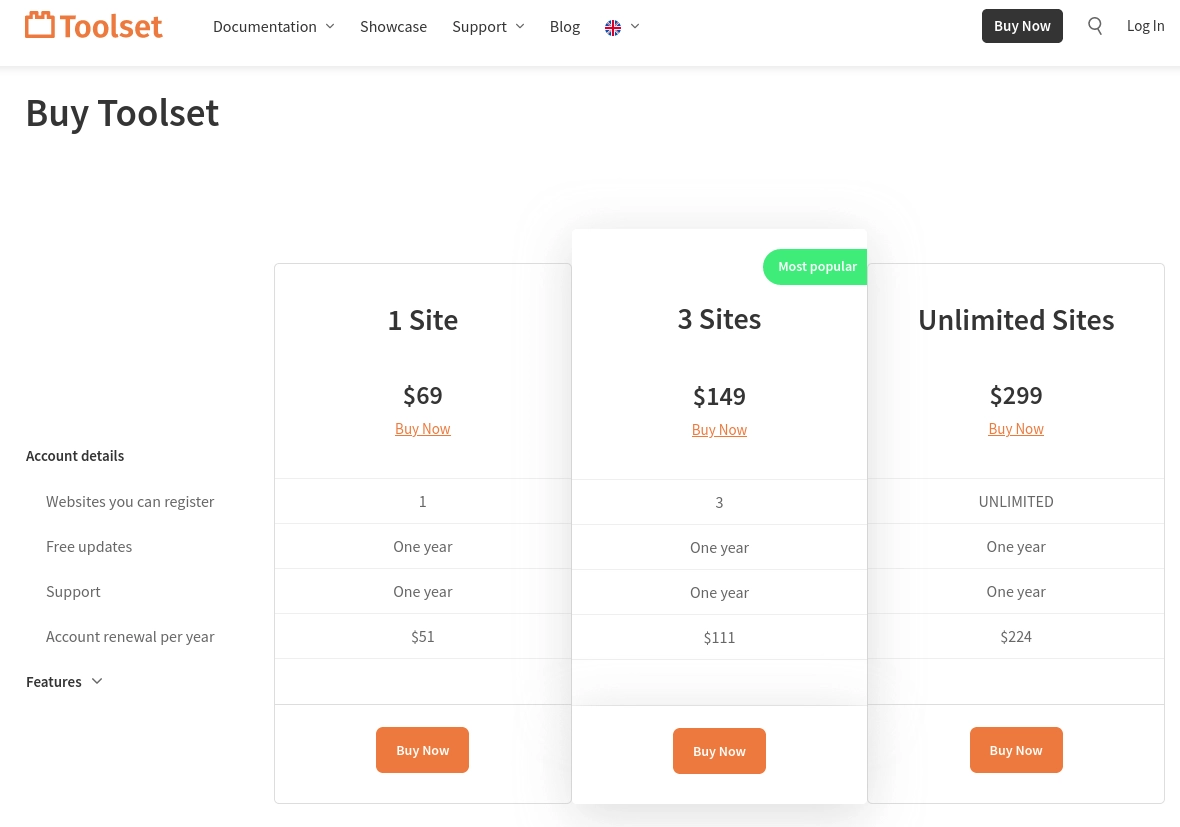Screen dimensions: 1180x827
Task: Expand the Documentation chevron arrow
Action: click(x=330, y=26)
